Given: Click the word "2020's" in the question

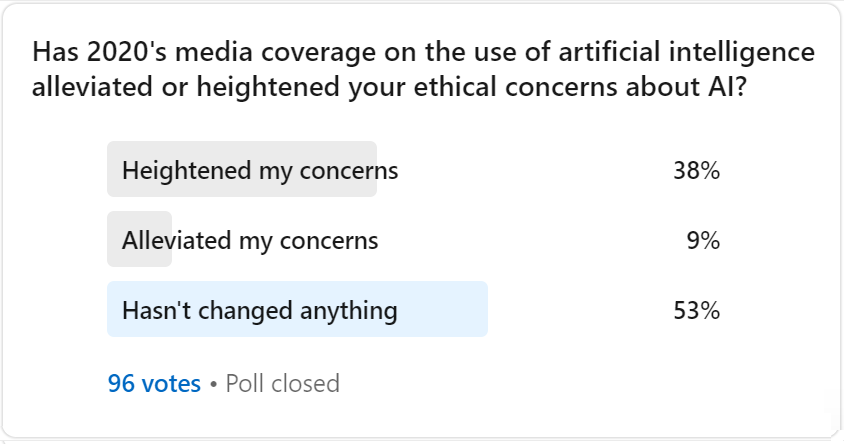Looking at the screenshot, I should [109, 51].
